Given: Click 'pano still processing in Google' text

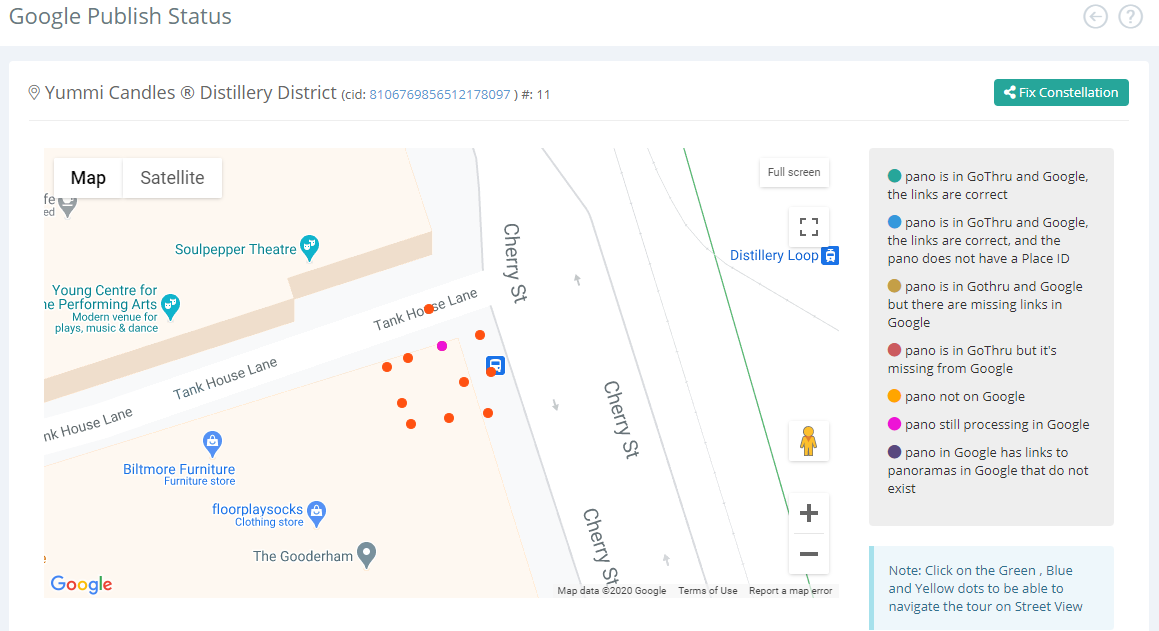Looking at the screenshot, I should pos(997,425).
